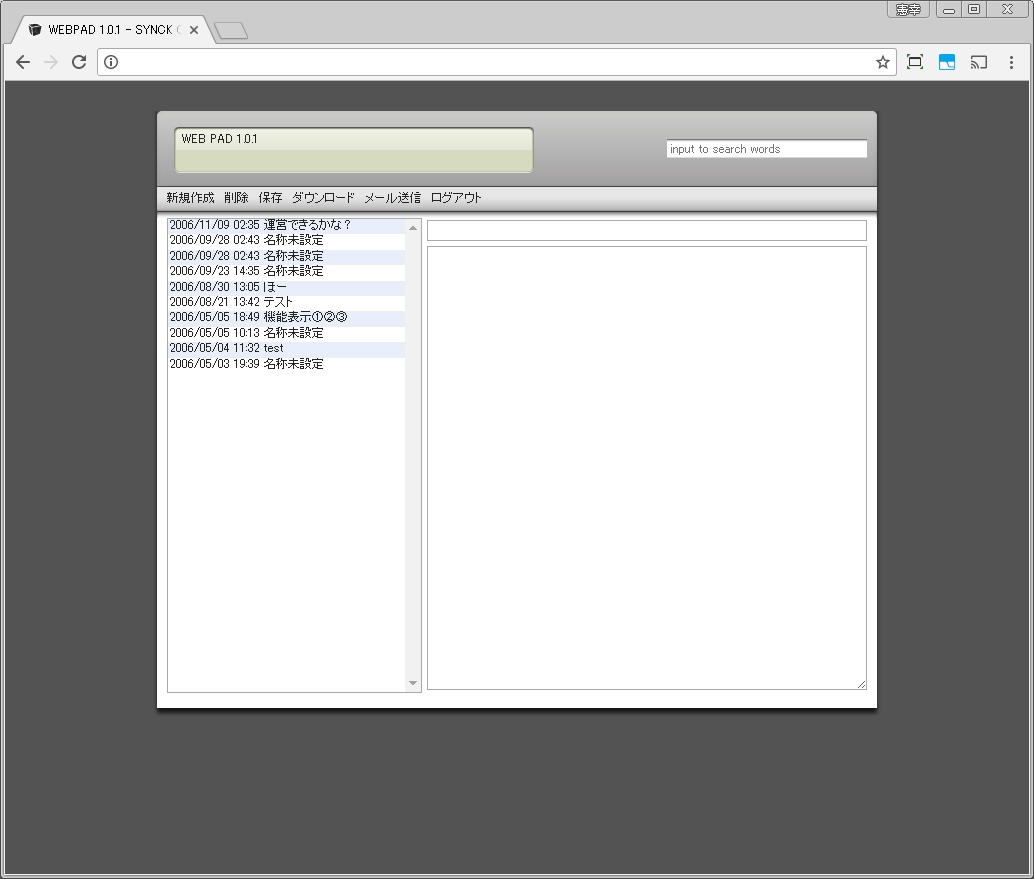Click the text area resize grip
The height and width of the screenshot is (879, 1034).
(861, 684)
